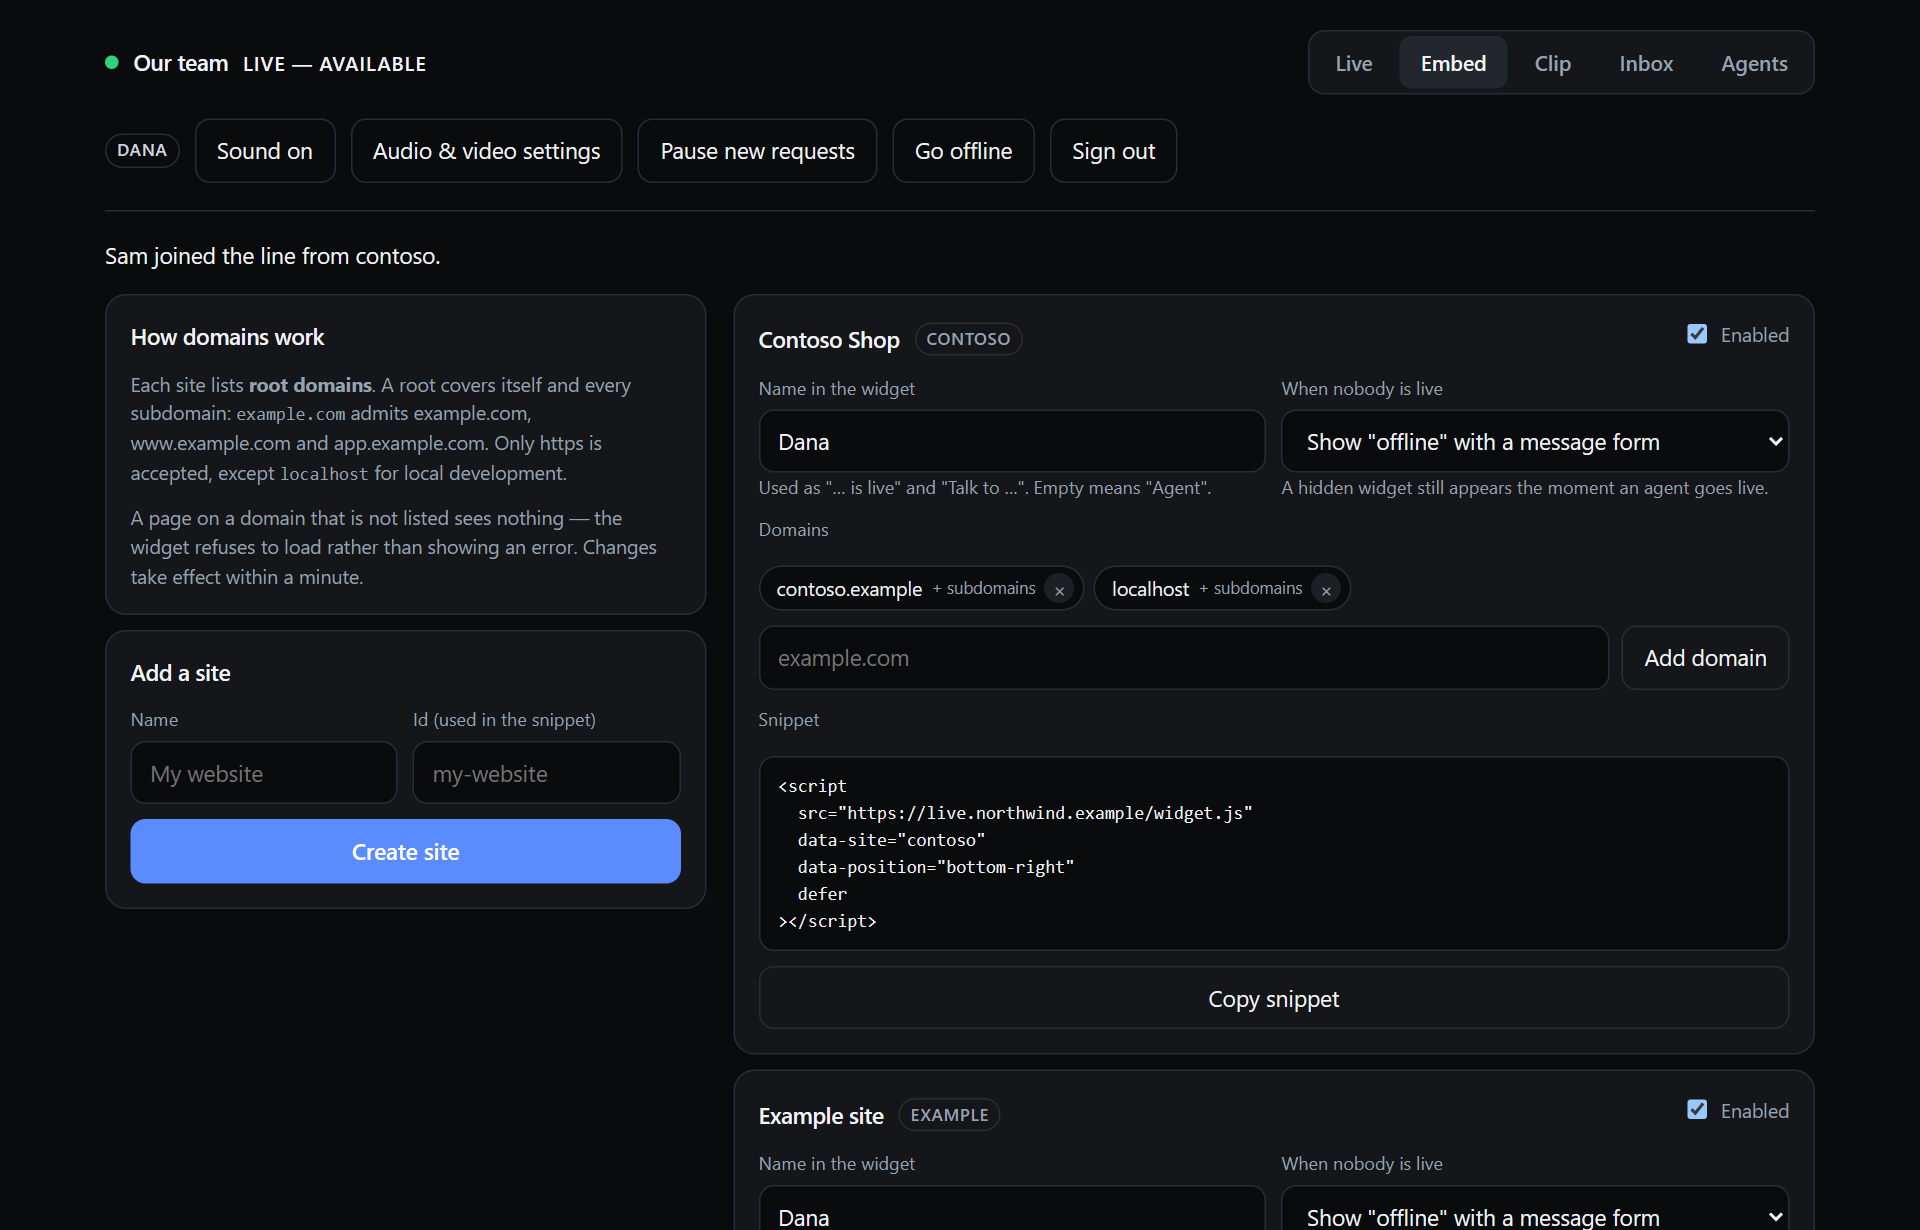Click the 'Add a site' heading
The image size is (1920, 1230).
(180, 673)
